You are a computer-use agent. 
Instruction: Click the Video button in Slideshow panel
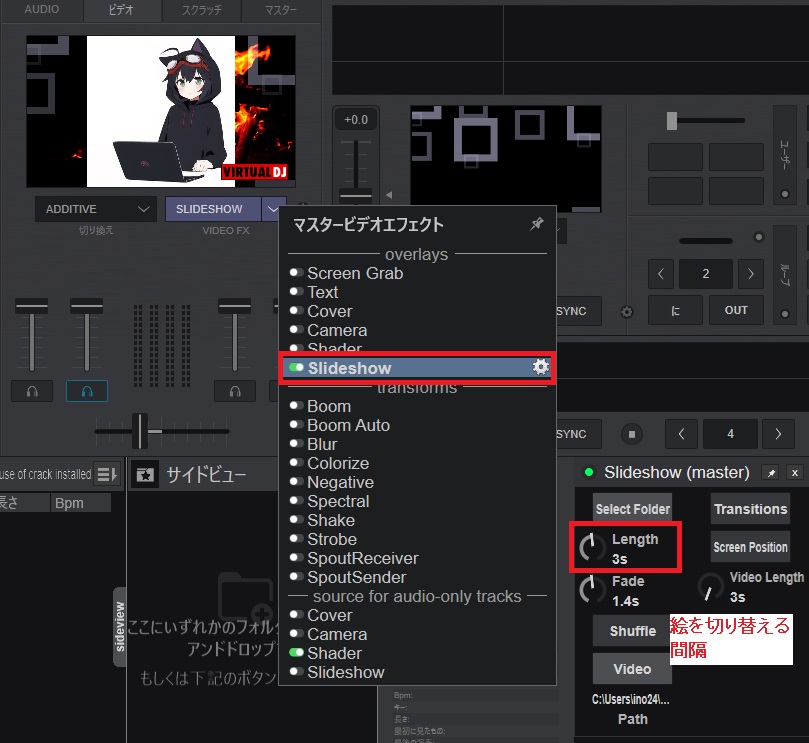pos(633,669)
